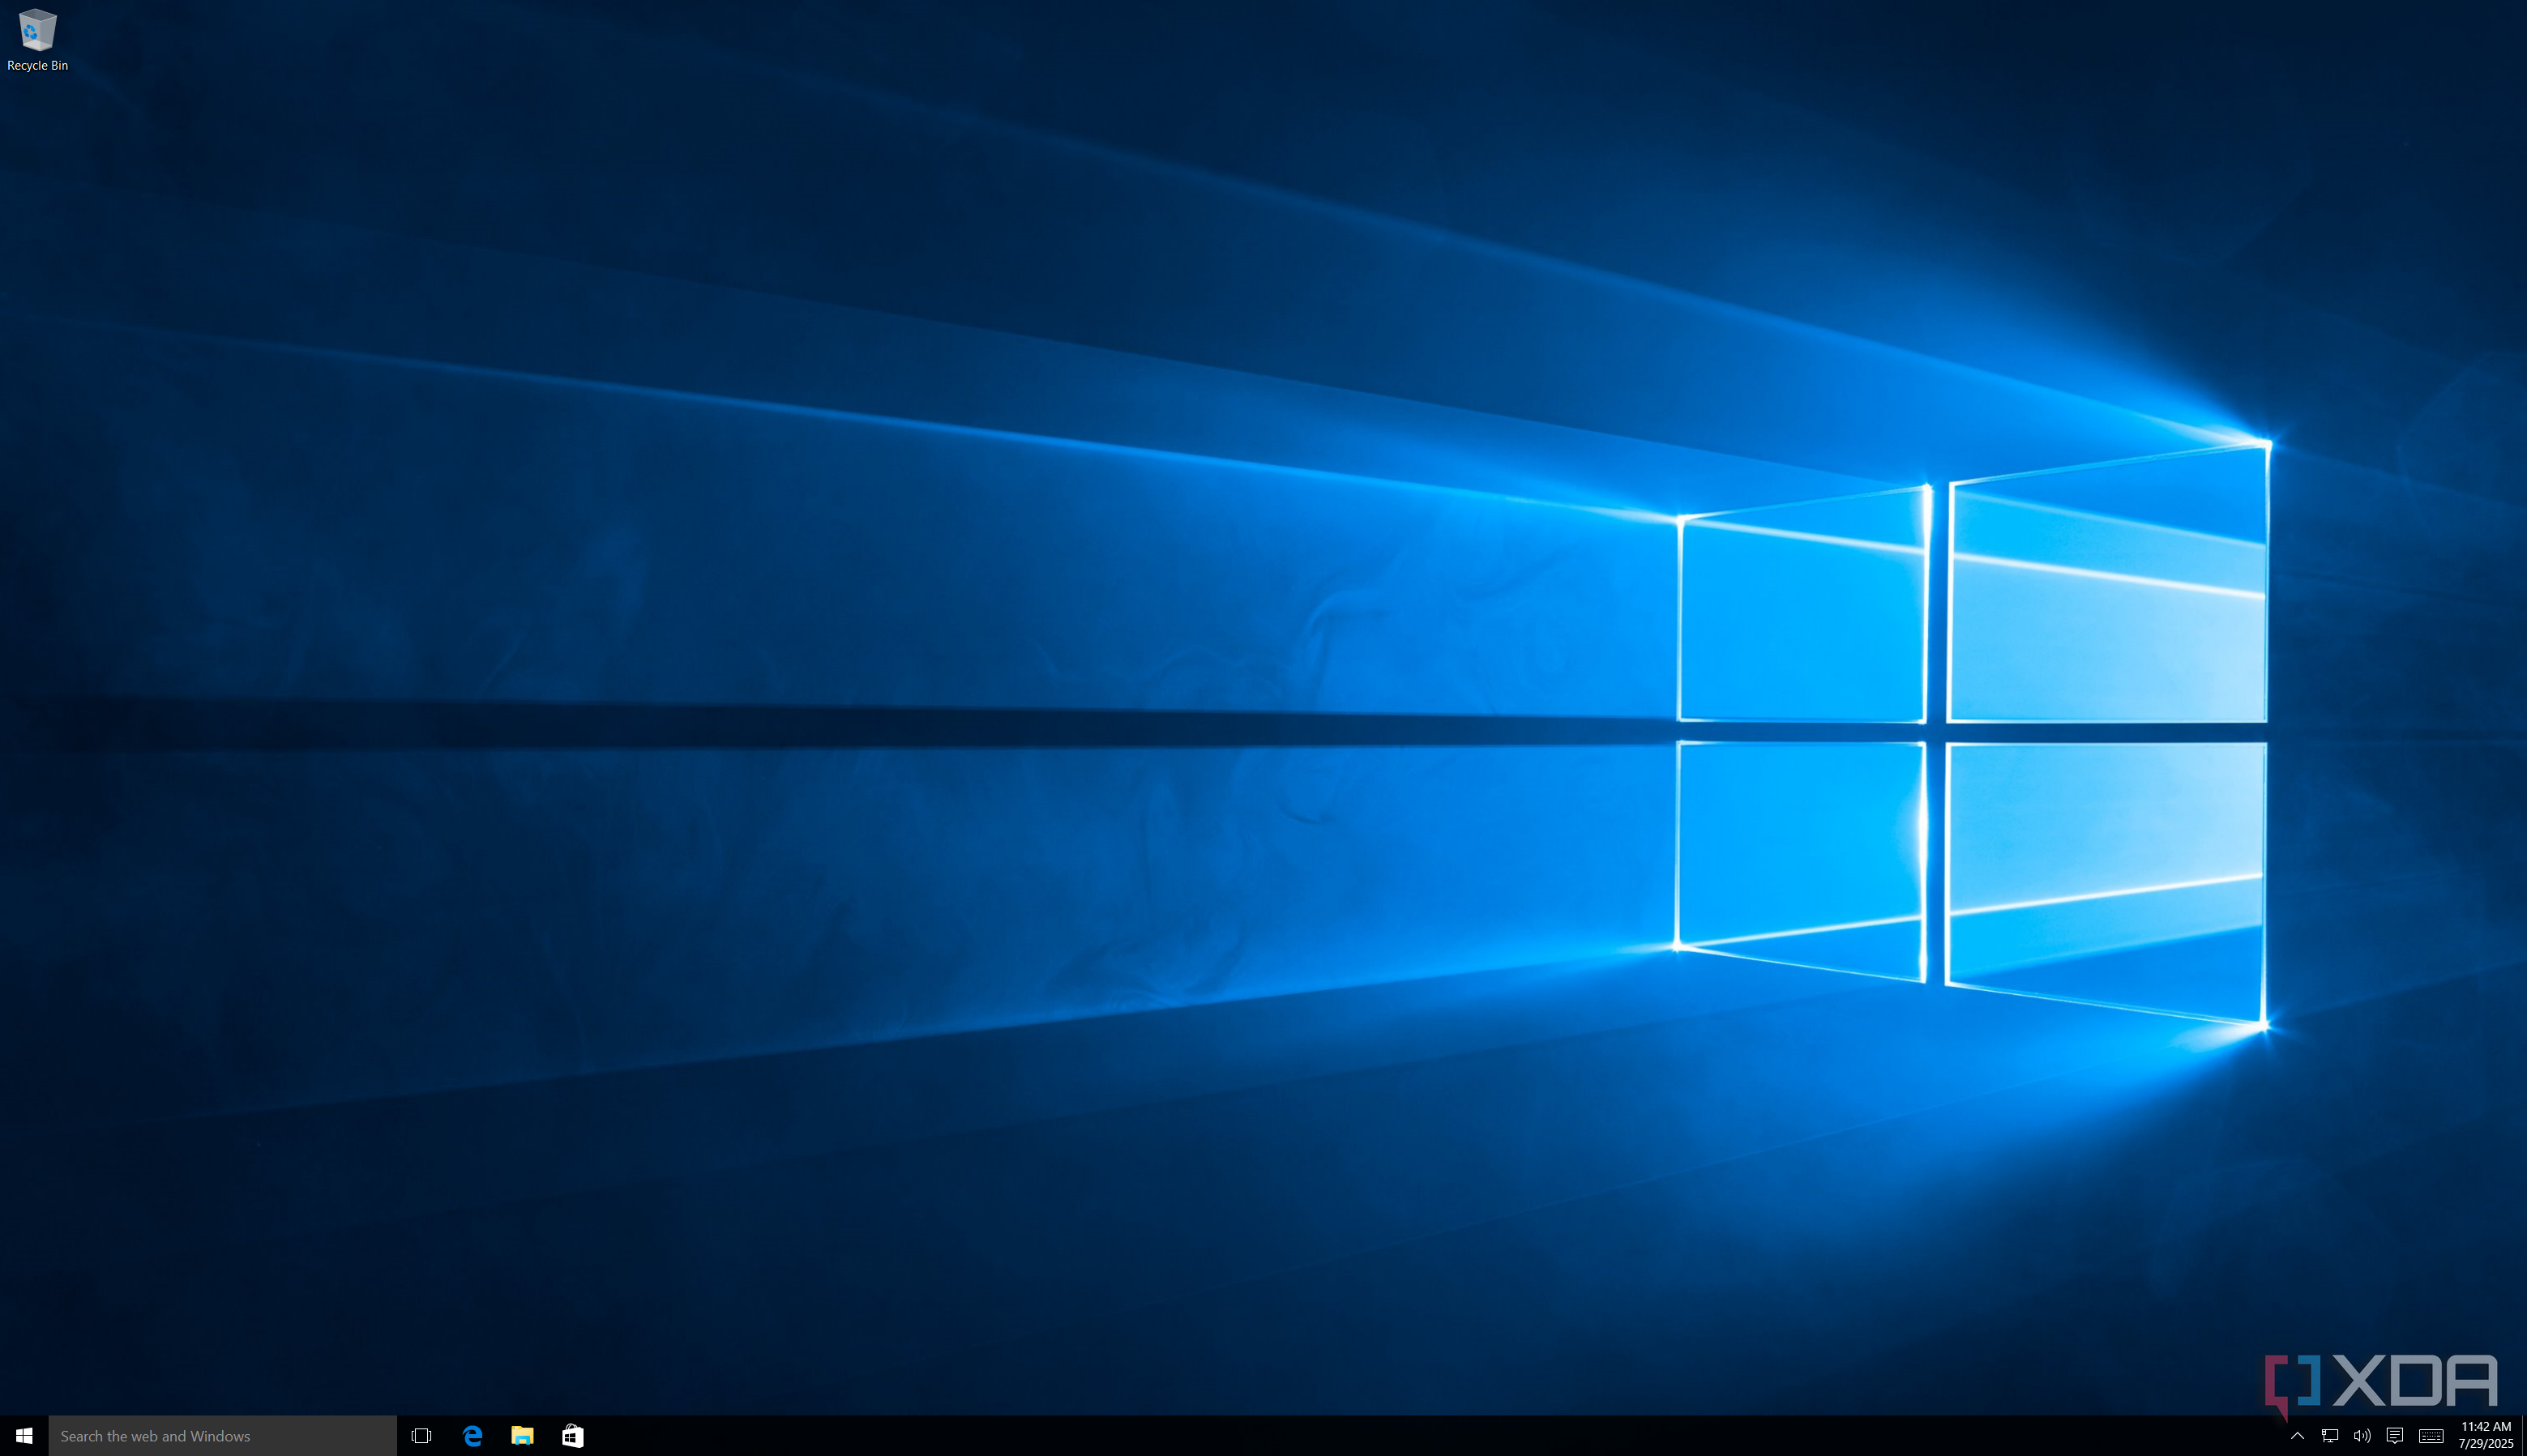Open the touch keyboard from the tray
The height and width of the screenshot is (1456, 2527).
[x=2431, y=1436]
